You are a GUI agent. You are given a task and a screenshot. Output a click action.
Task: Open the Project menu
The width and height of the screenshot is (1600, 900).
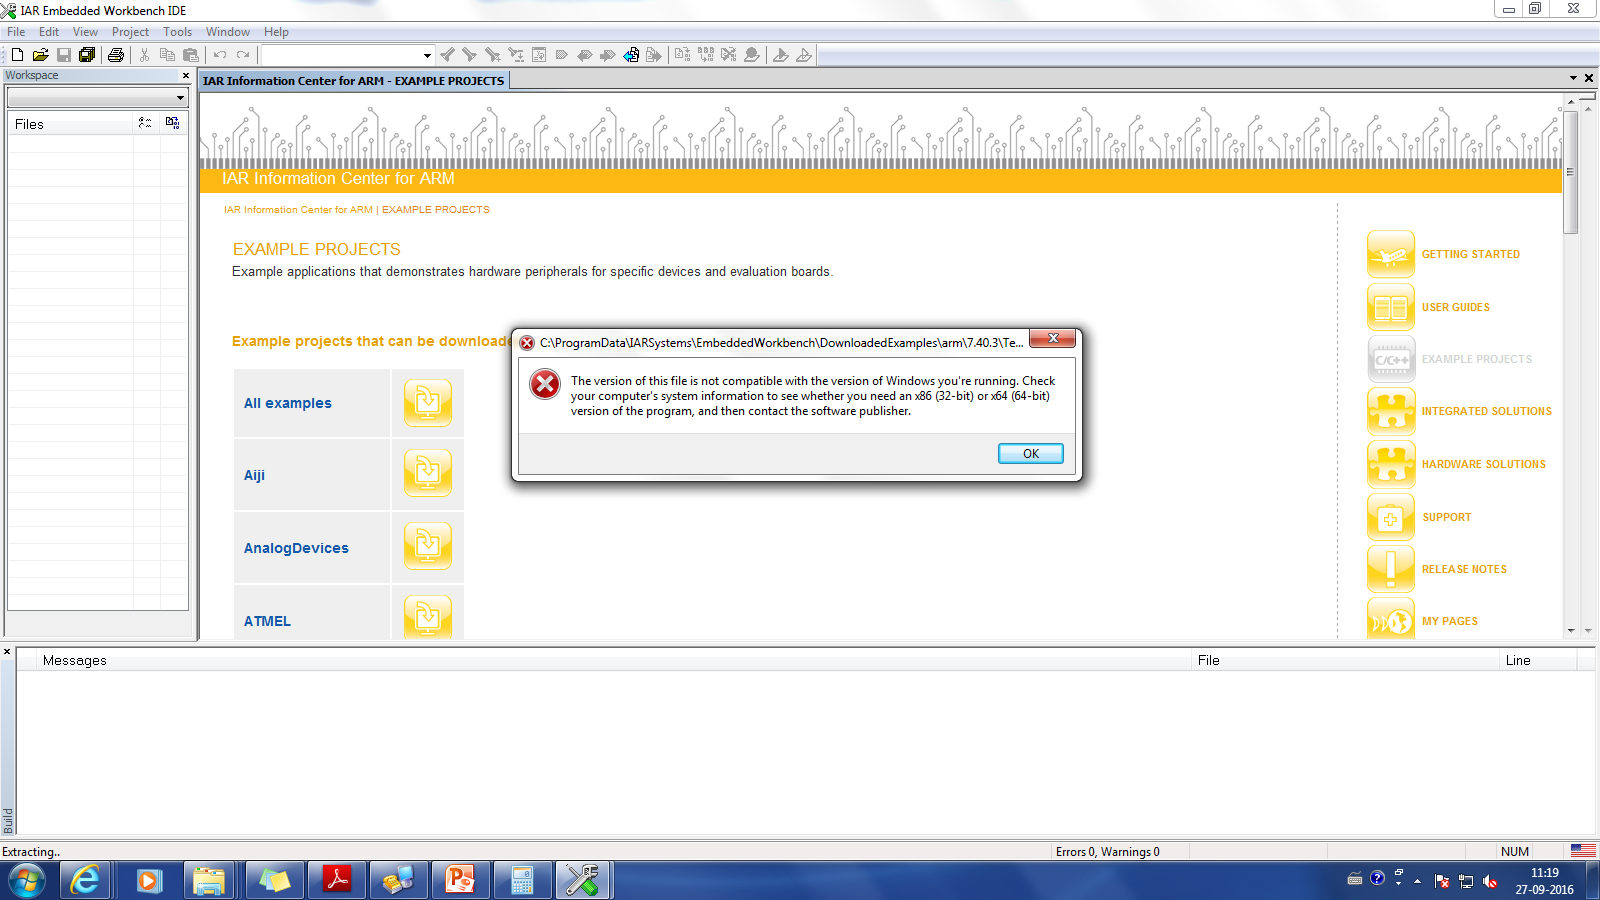[130, 31]
